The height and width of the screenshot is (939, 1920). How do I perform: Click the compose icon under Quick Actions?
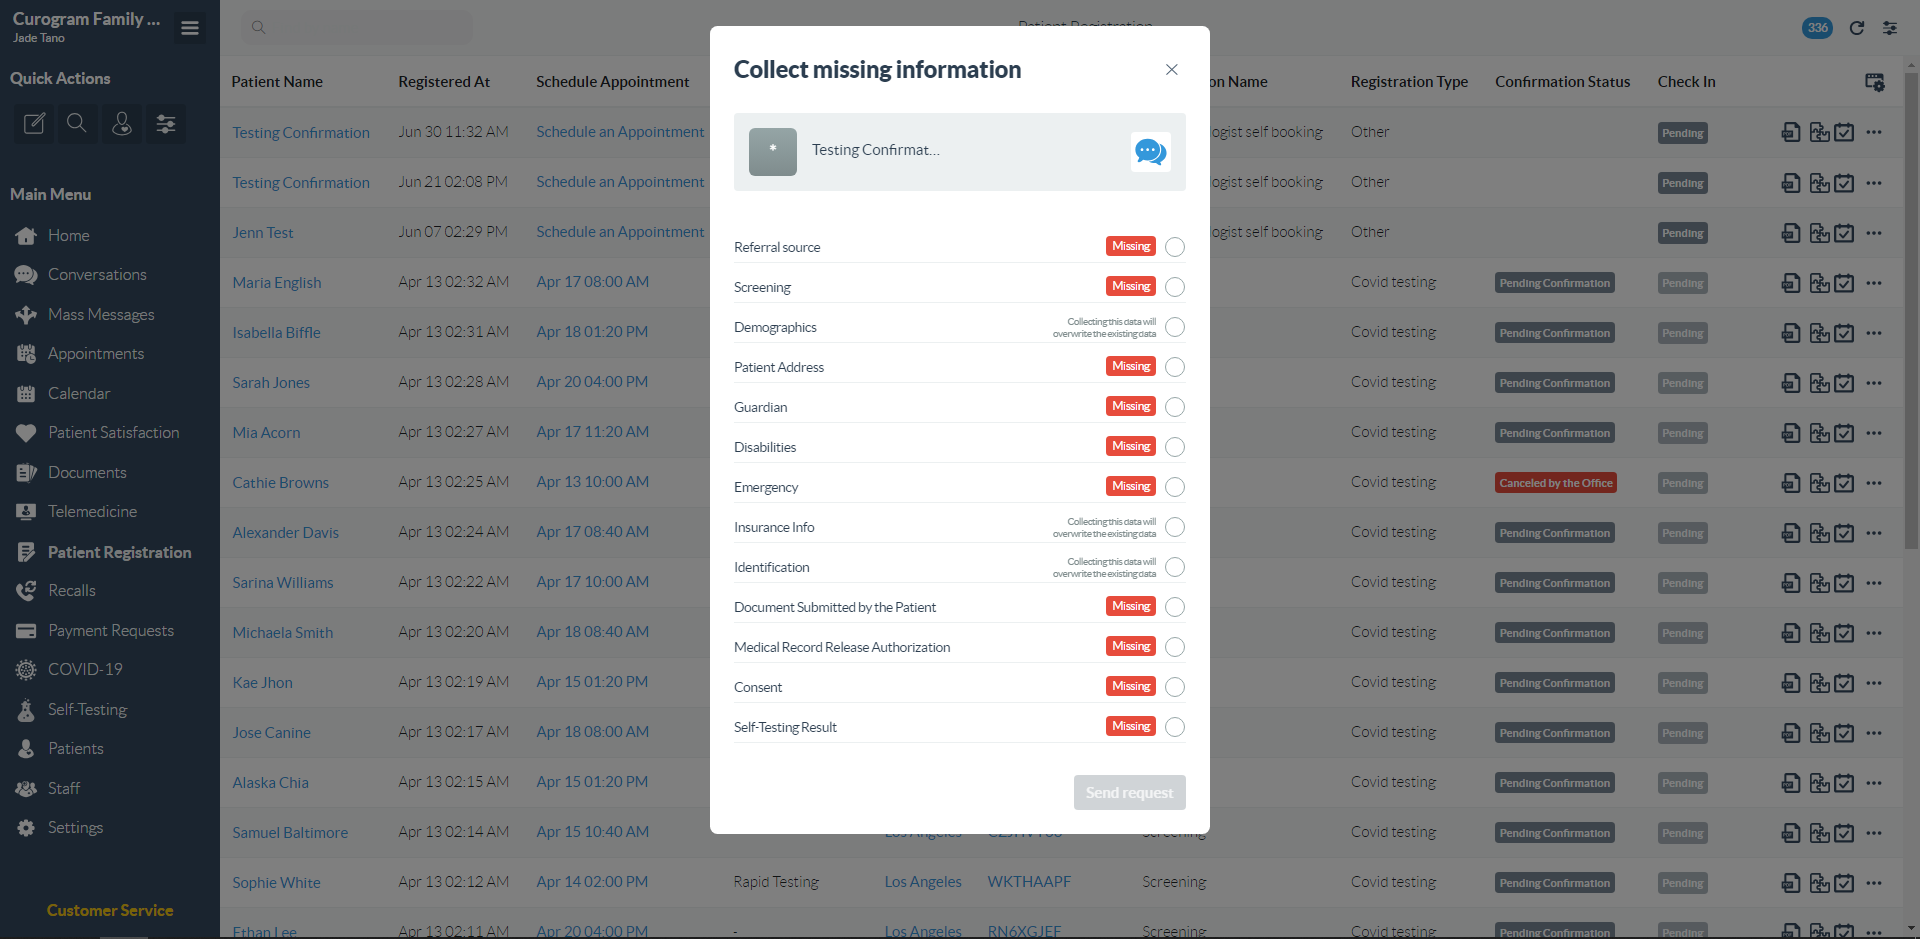click(34, 124)
